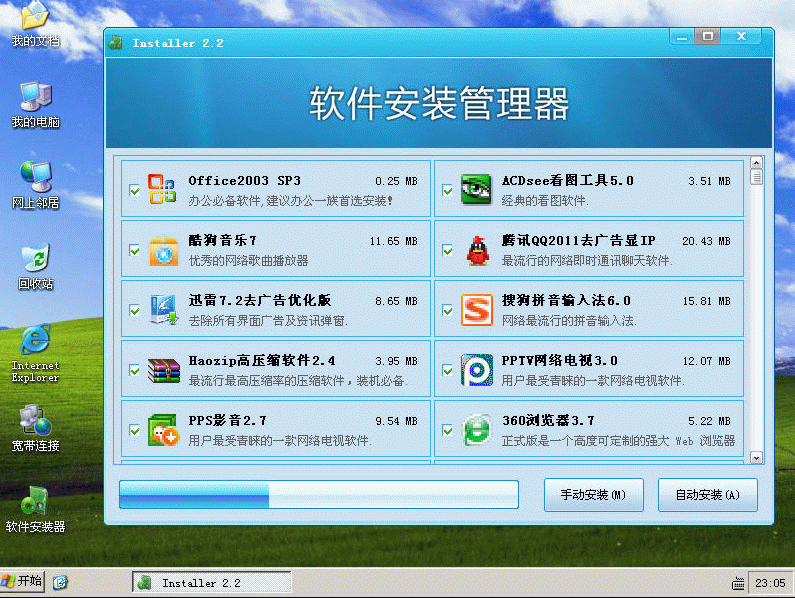
Task: Select Installer 2.2 in the taskbar
Action: pyautogui.click(x=211, y=582)
